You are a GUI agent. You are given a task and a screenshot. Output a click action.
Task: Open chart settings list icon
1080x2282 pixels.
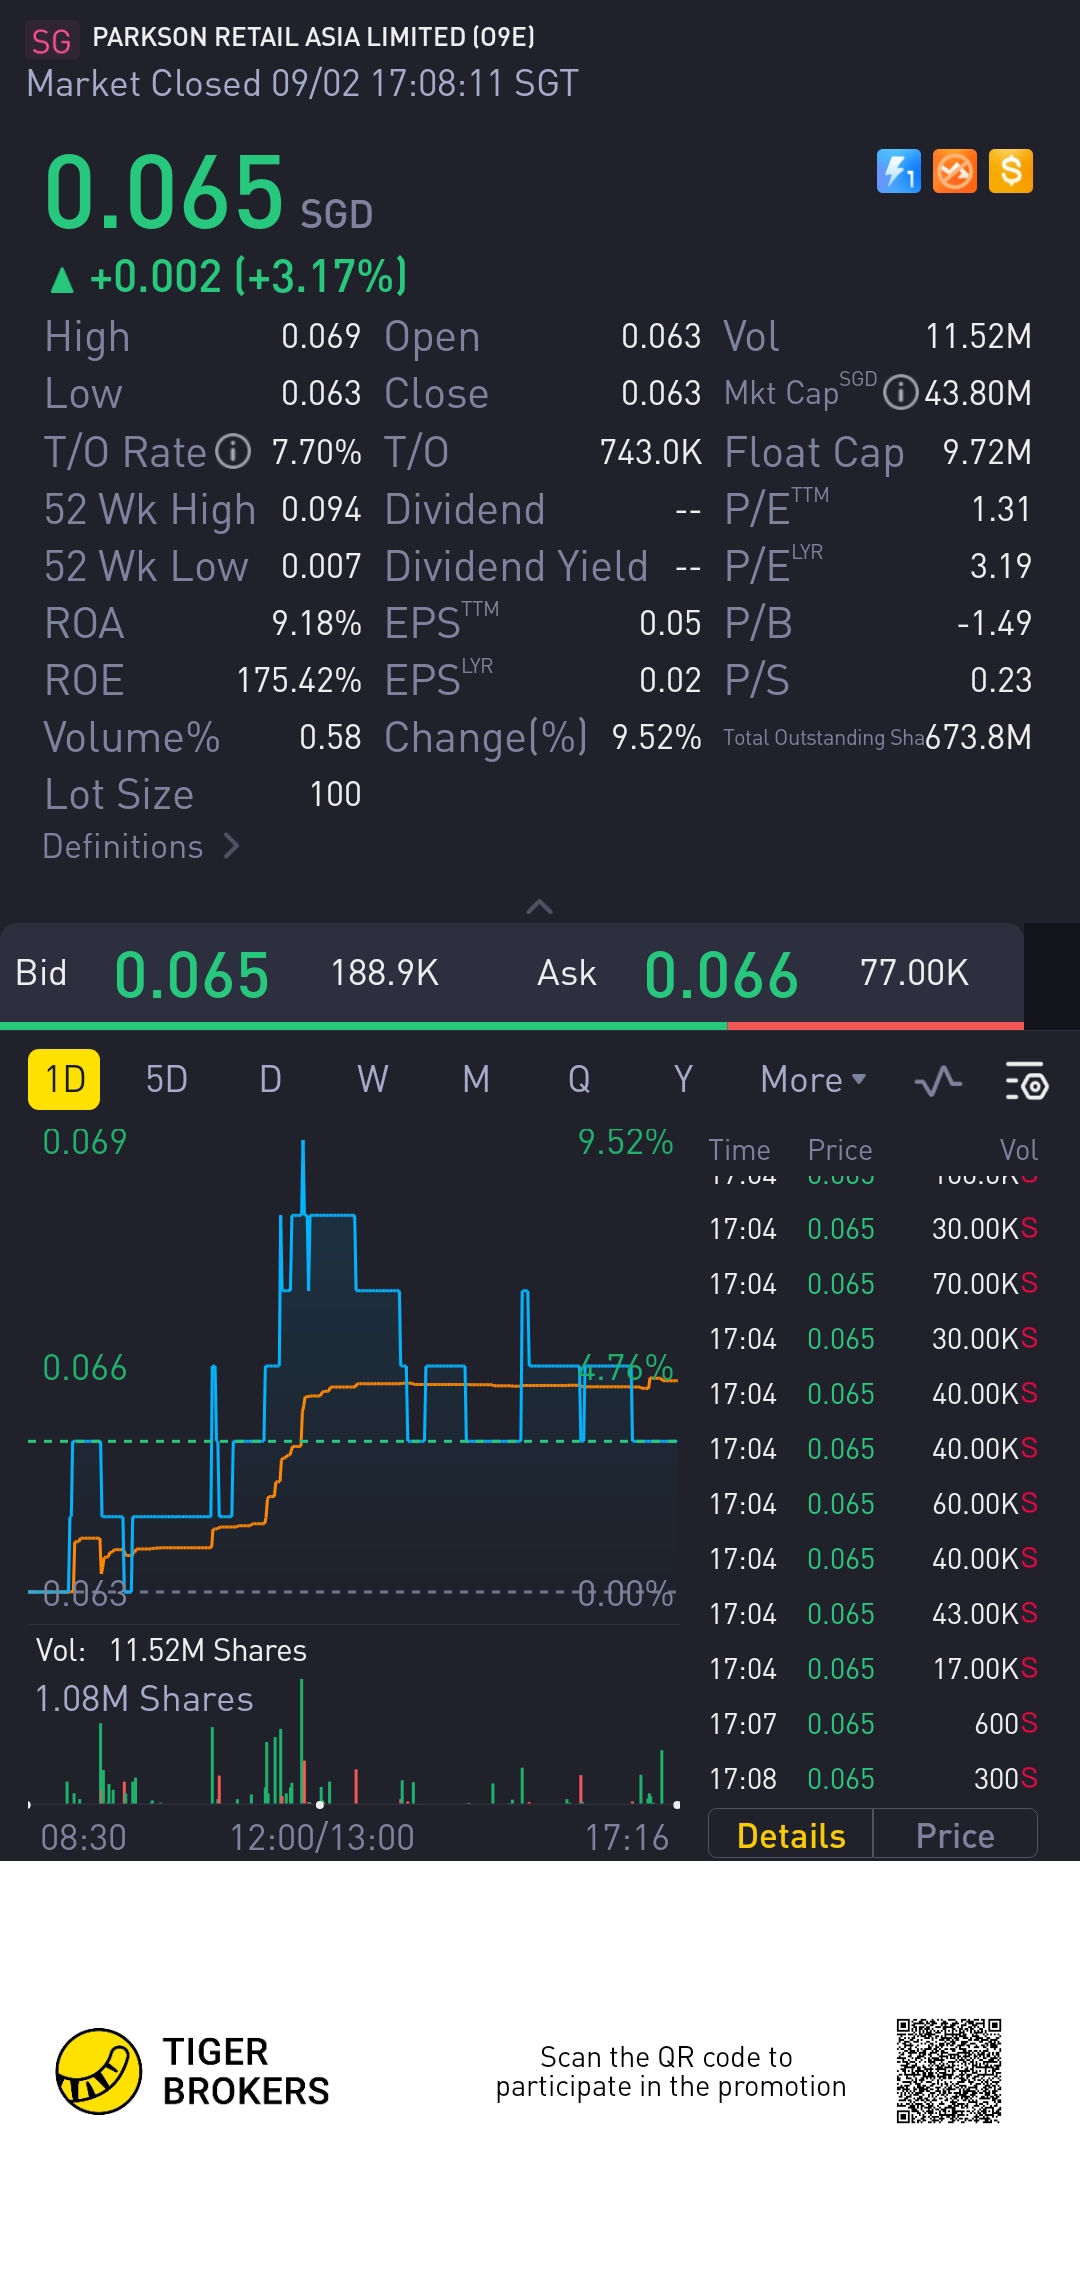tap(1025, 1080)
